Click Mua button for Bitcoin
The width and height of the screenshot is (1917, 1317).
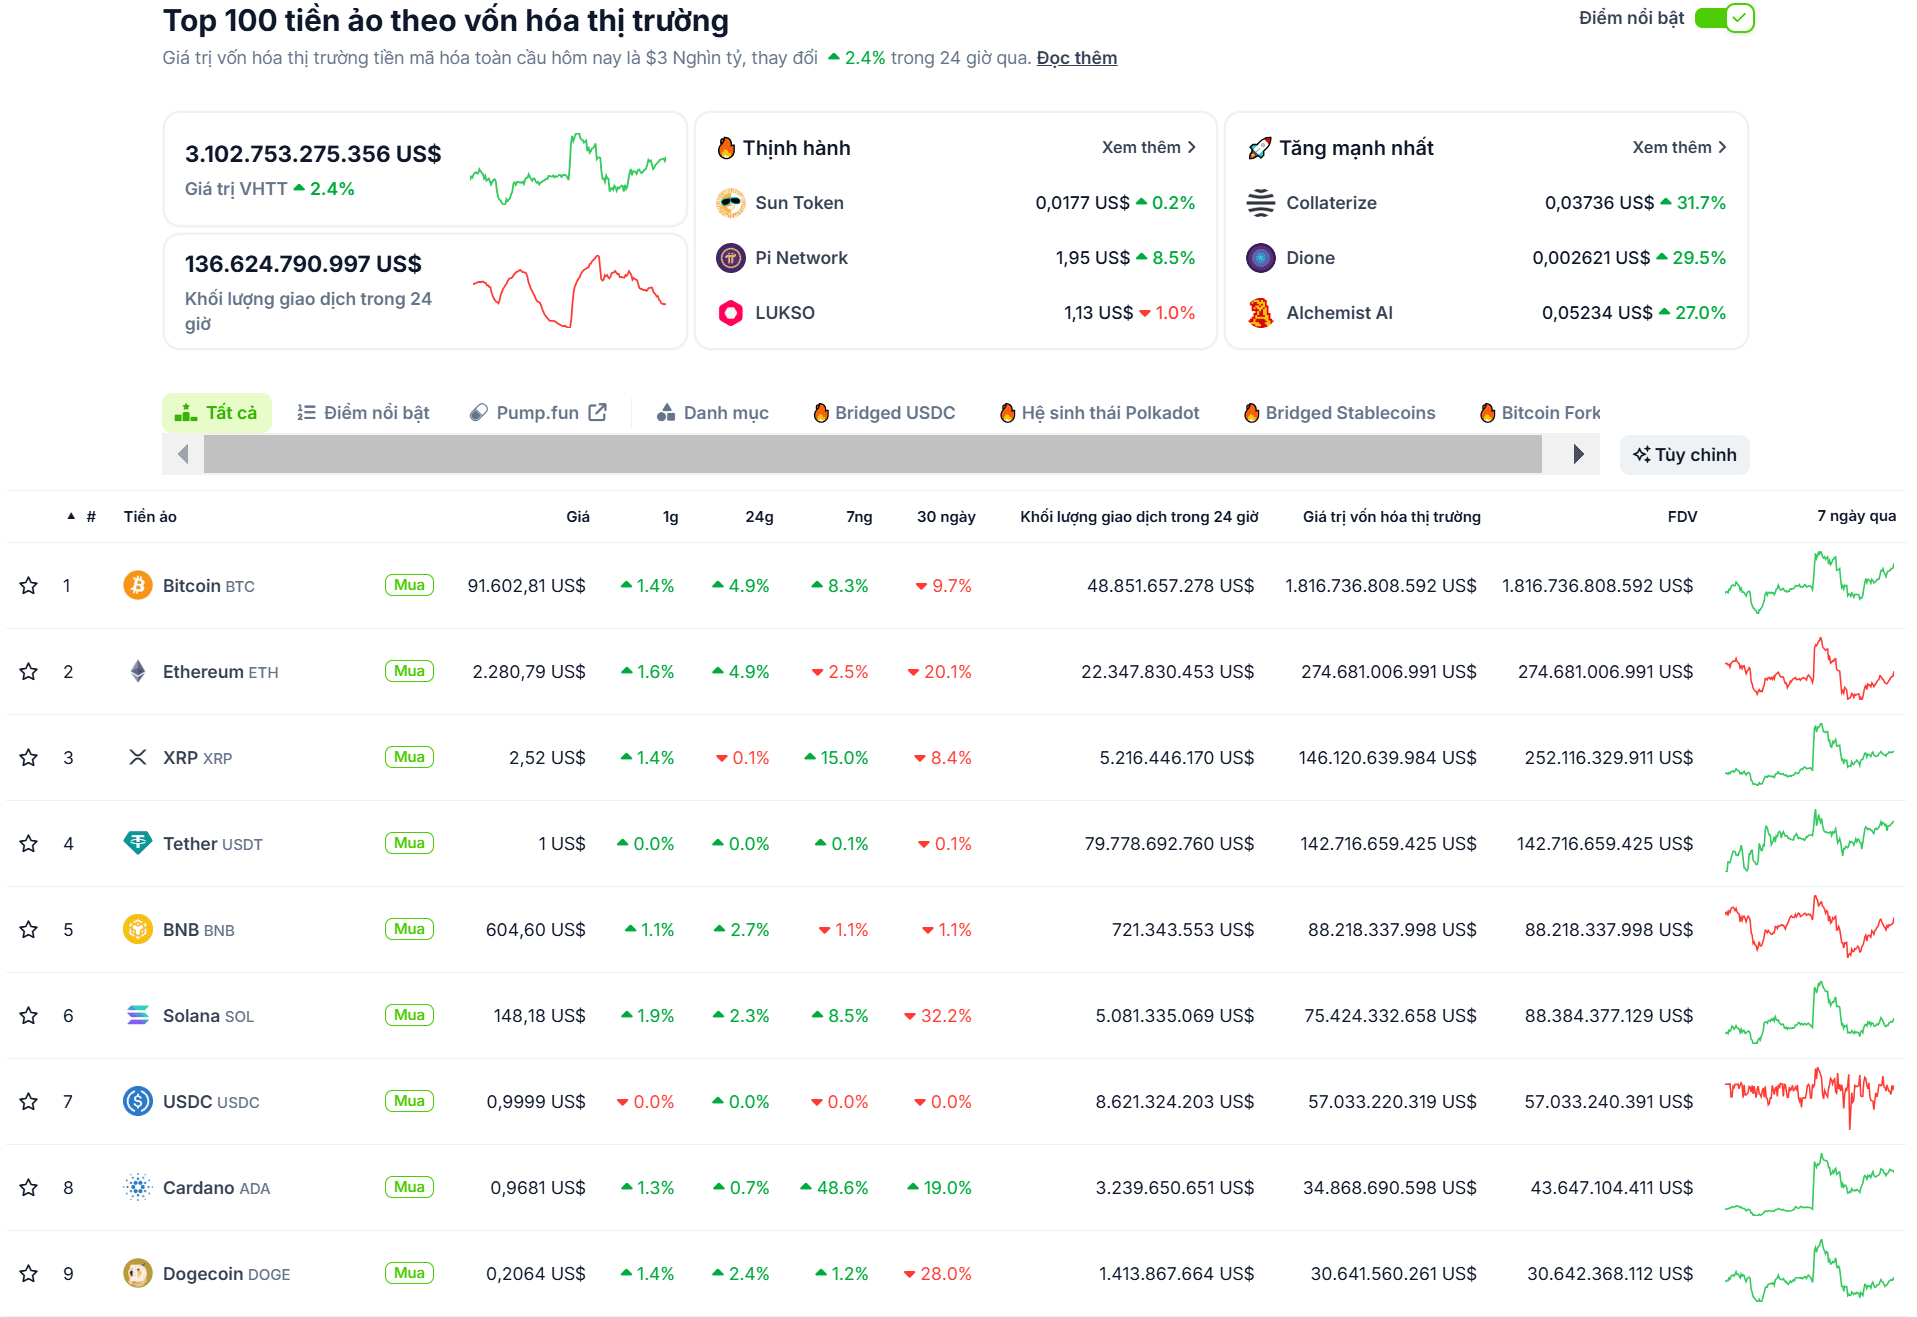click(409, 585)
